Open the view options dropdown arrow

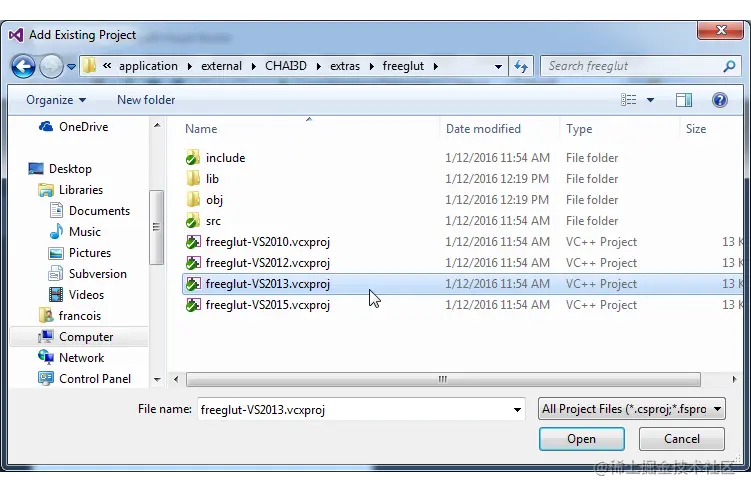pos(650,100)
